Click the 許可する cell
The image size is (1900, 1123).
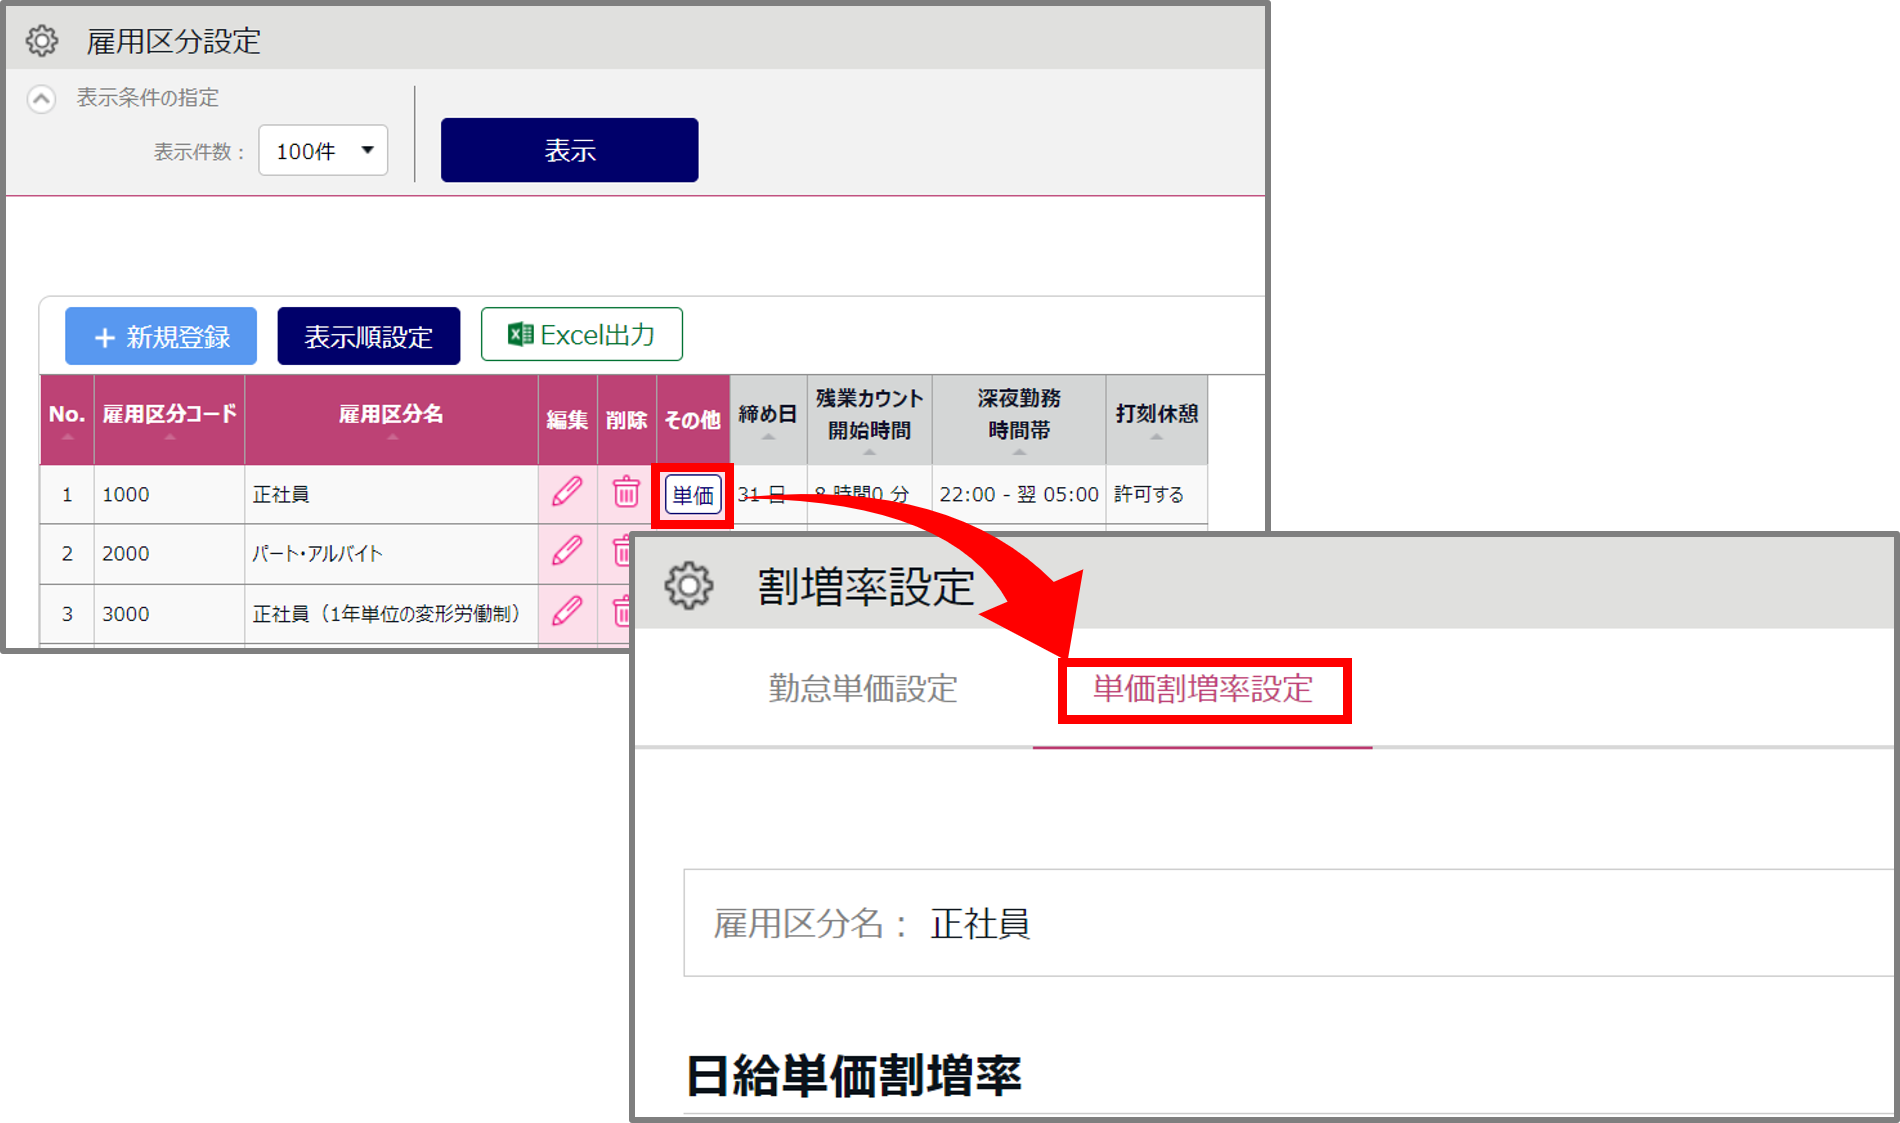click(1157, 494)
